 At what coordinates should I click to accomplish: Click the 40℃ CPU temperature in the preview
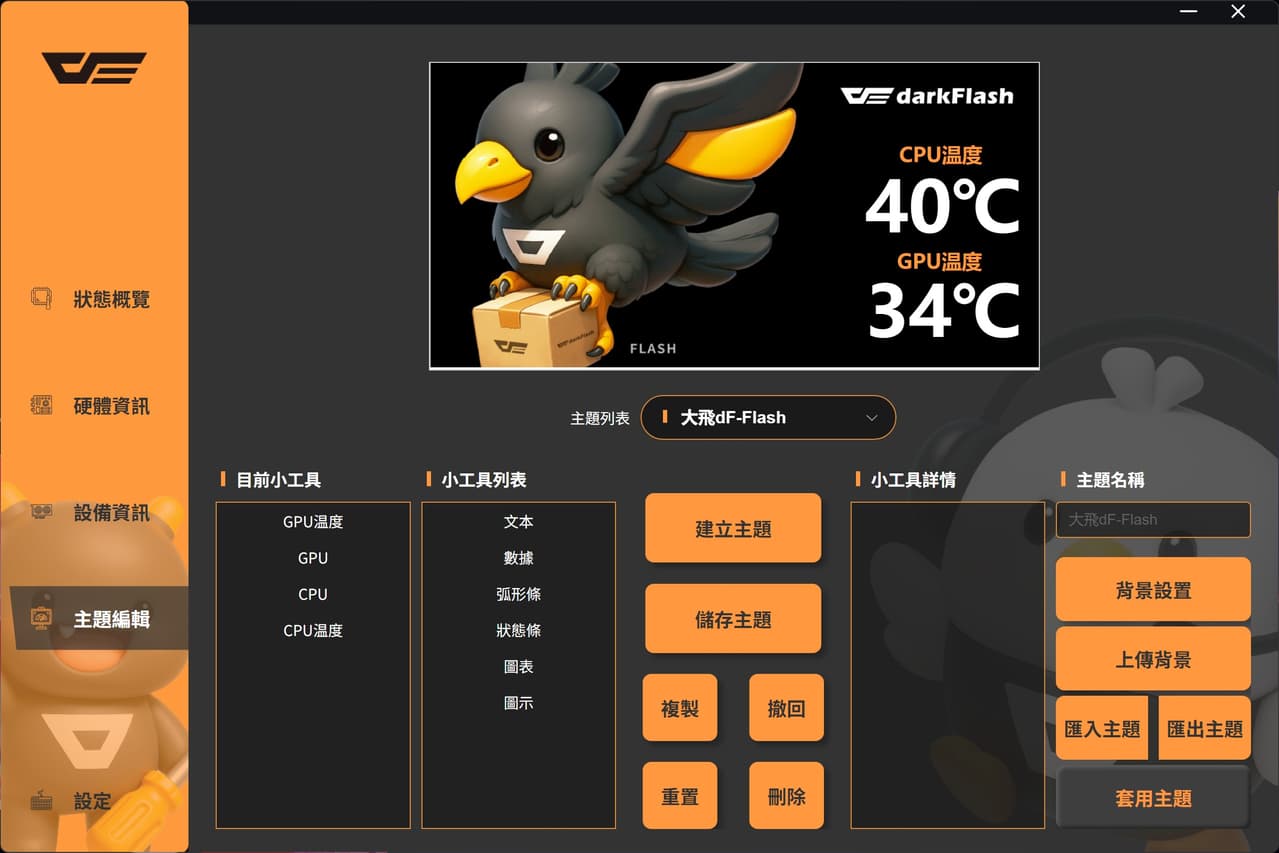point(942,205)
